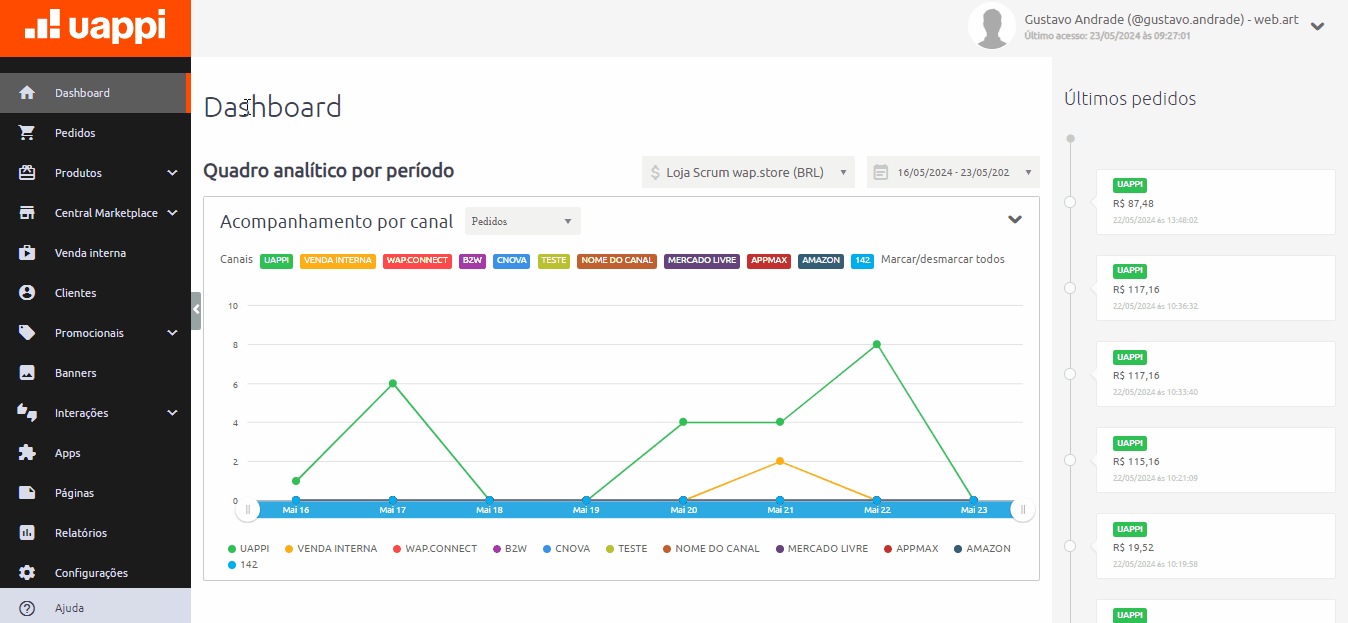This screenshot has height=623, width=1348.
Task: Toggle the B2W channel tag
Action: (x=472, y=260)
